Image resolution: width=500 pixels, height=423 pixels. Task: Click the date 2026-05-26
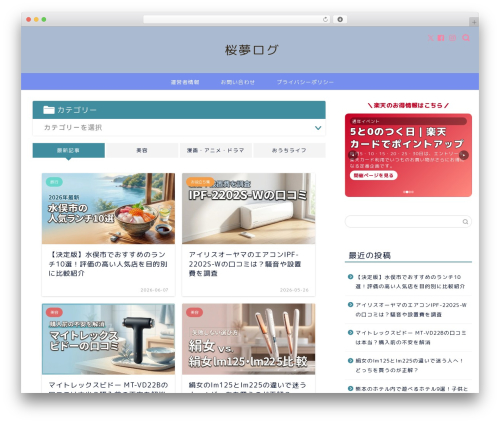[294, 290]
